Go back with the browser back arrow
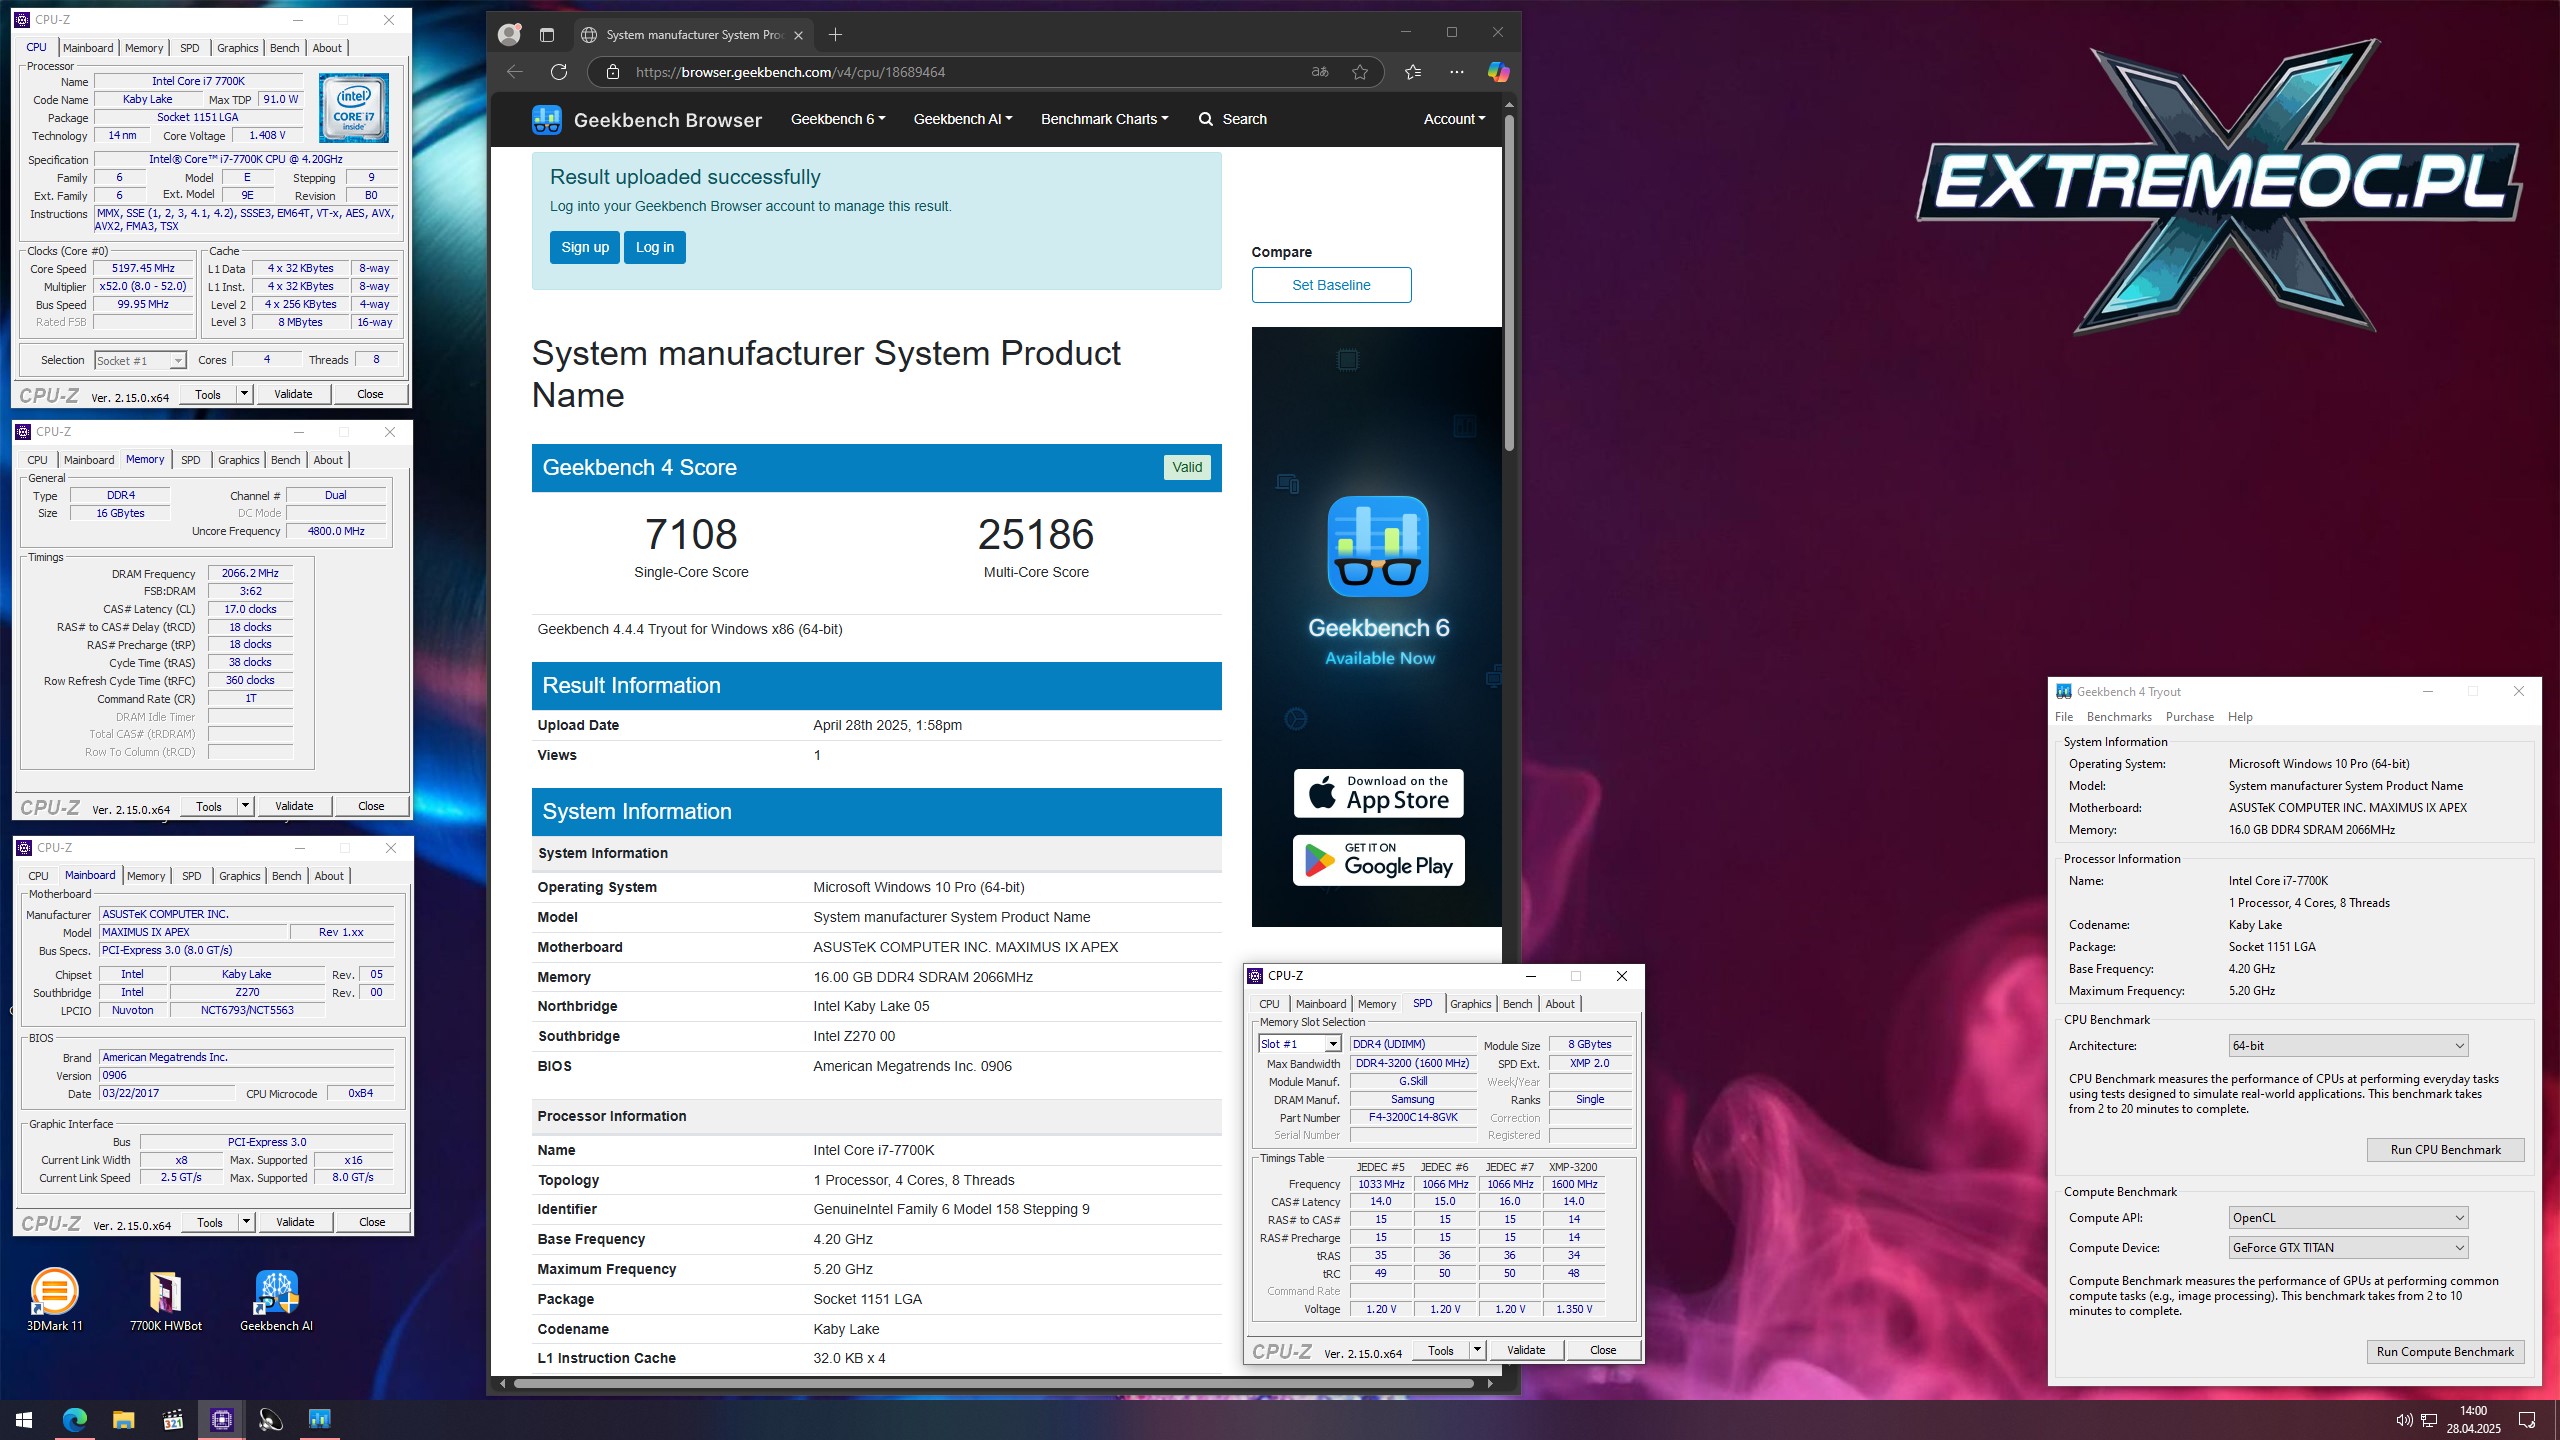Viewport: 2560px width, 1440px height. coord(514,72)
